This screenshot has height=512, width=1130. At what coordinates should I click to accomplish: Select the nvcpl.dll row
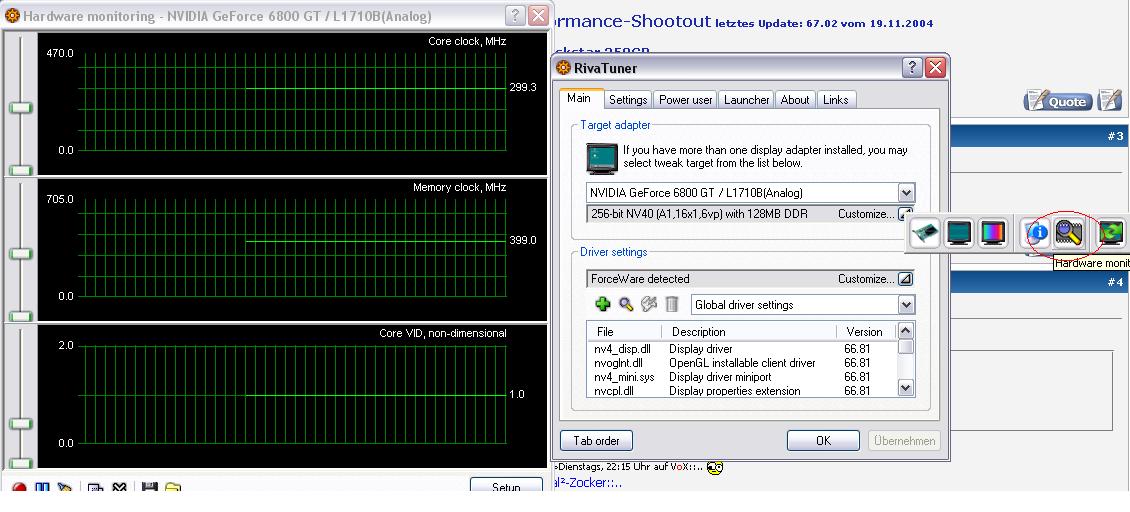coord(742,390)
